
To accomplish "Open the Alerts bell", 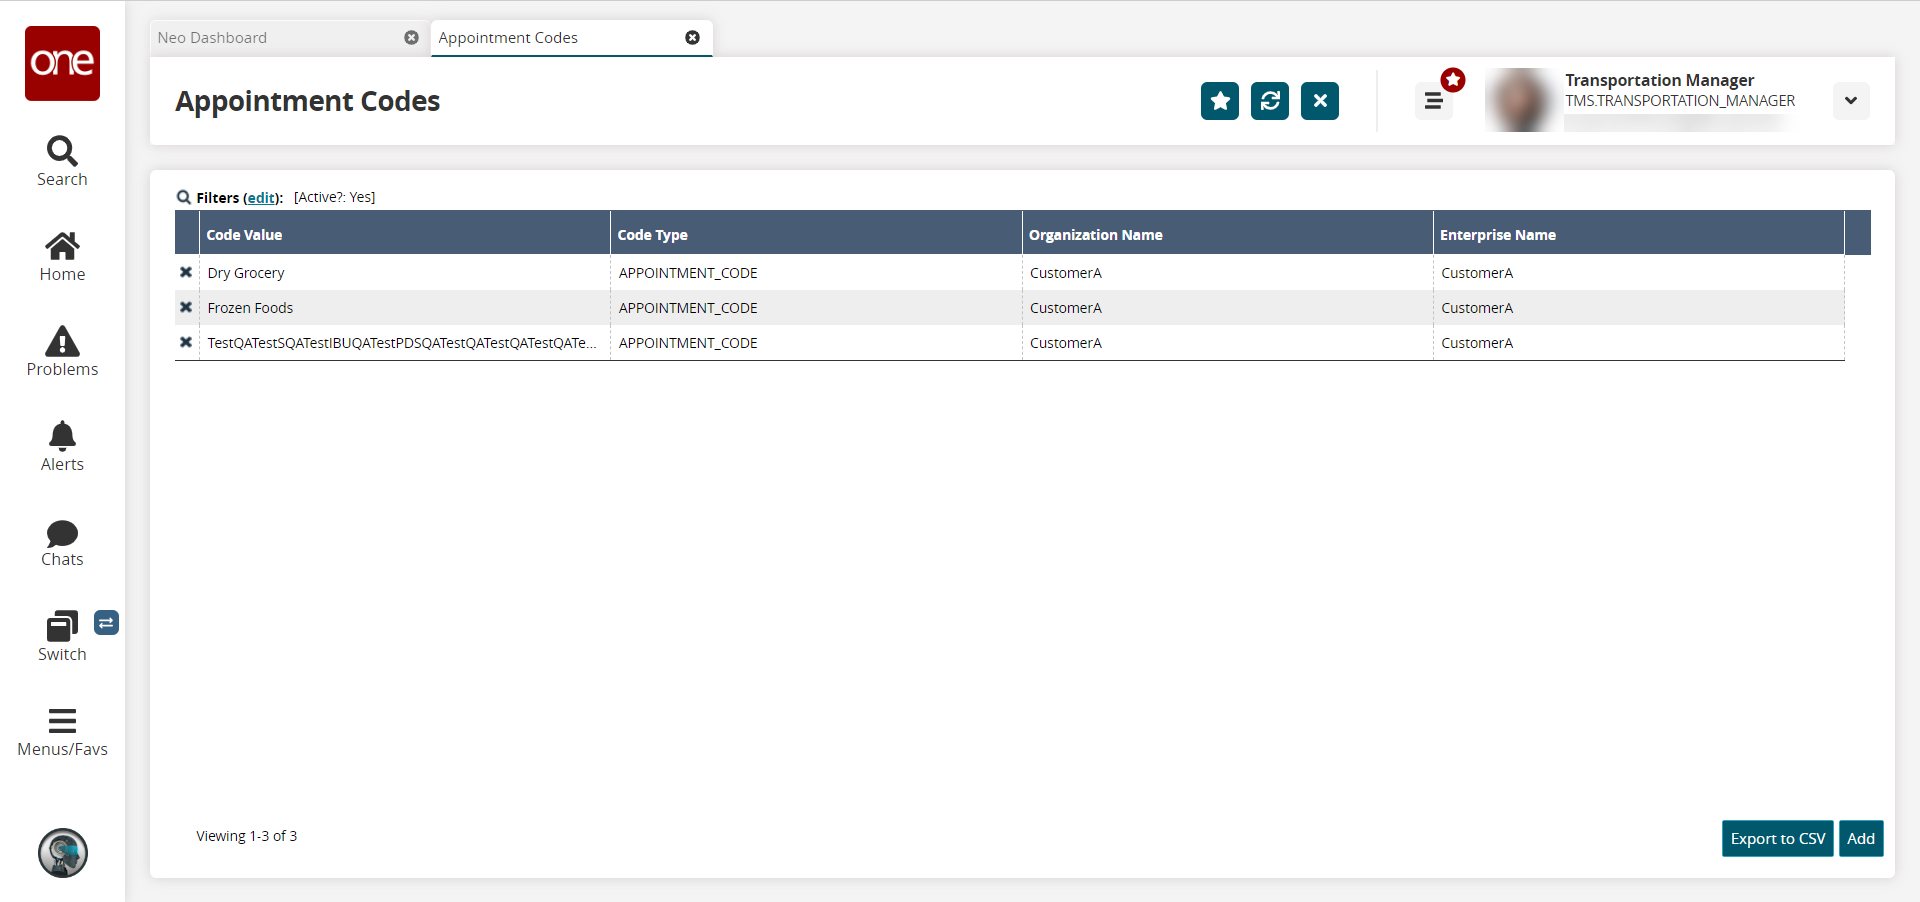I will (x=62, y=446).
